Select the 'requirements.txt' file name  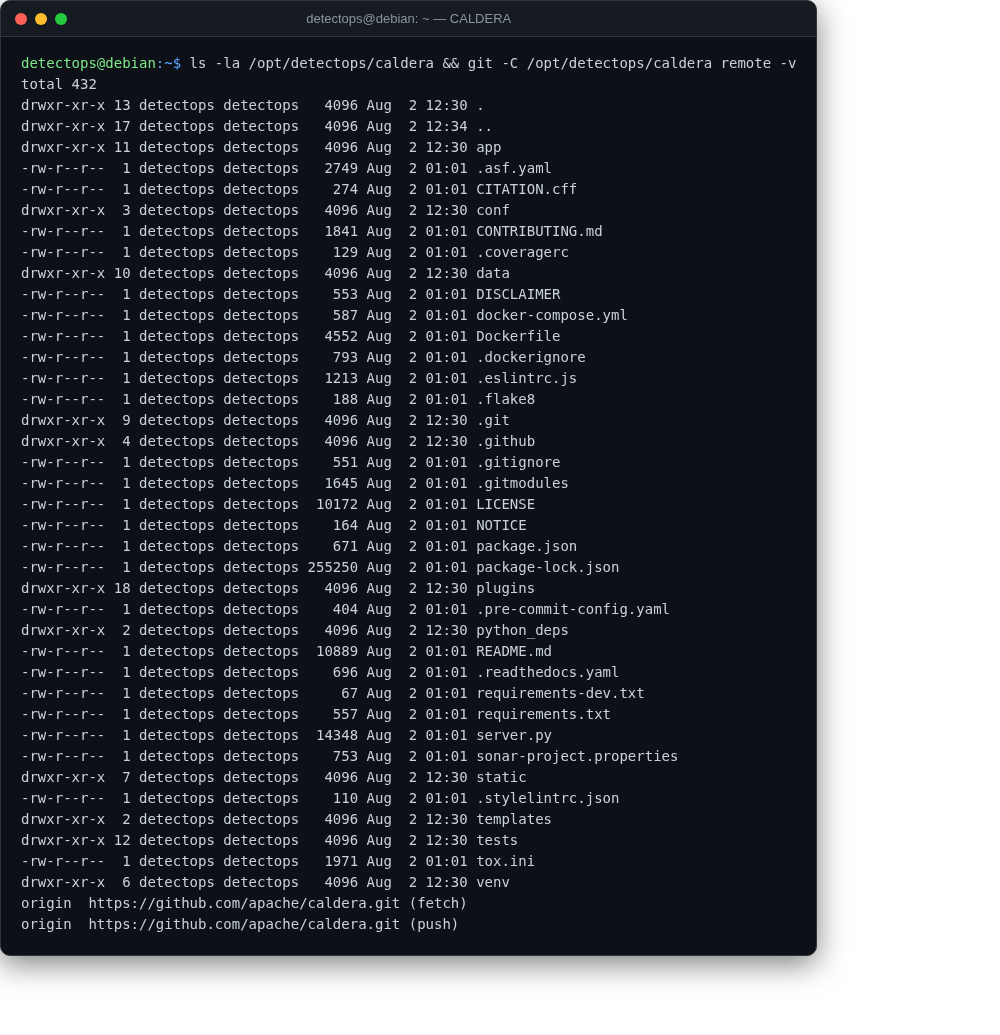pyautogui.click(x=543, y=714)
